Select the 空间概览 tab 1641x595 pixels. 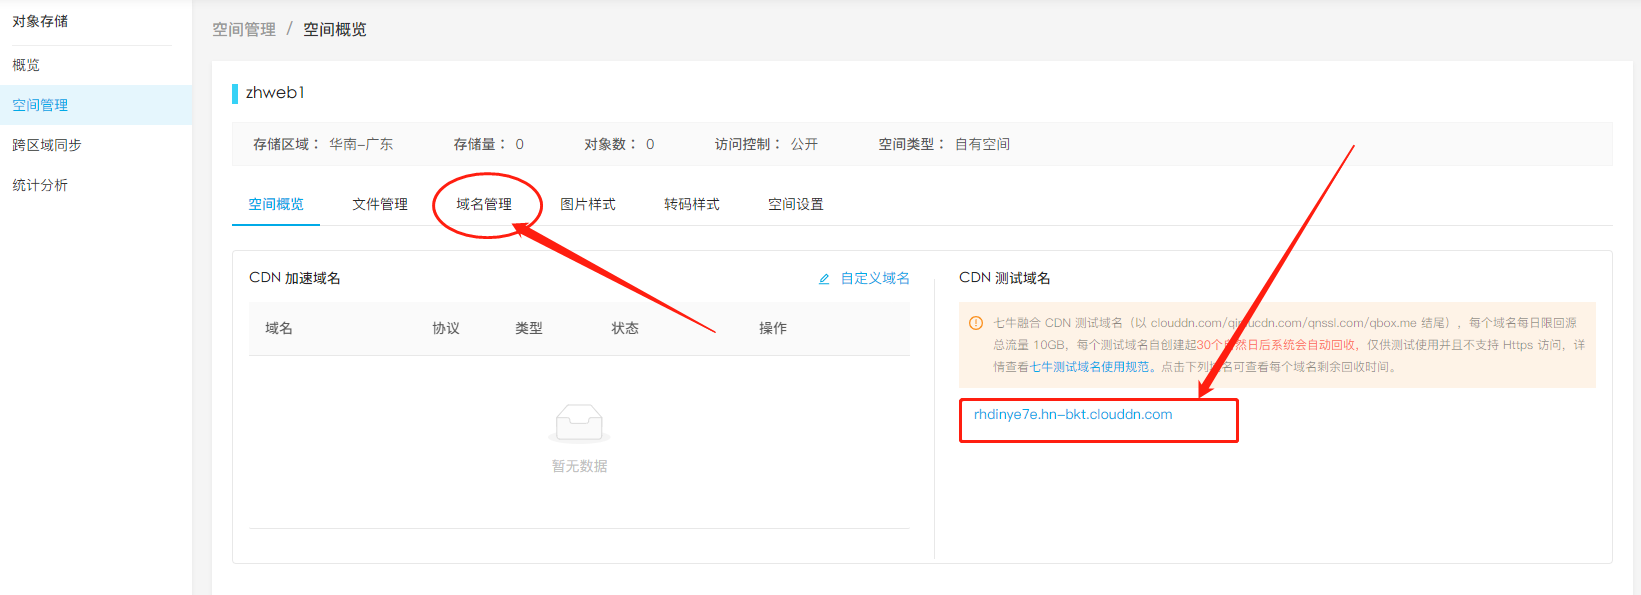coord(276,204)
